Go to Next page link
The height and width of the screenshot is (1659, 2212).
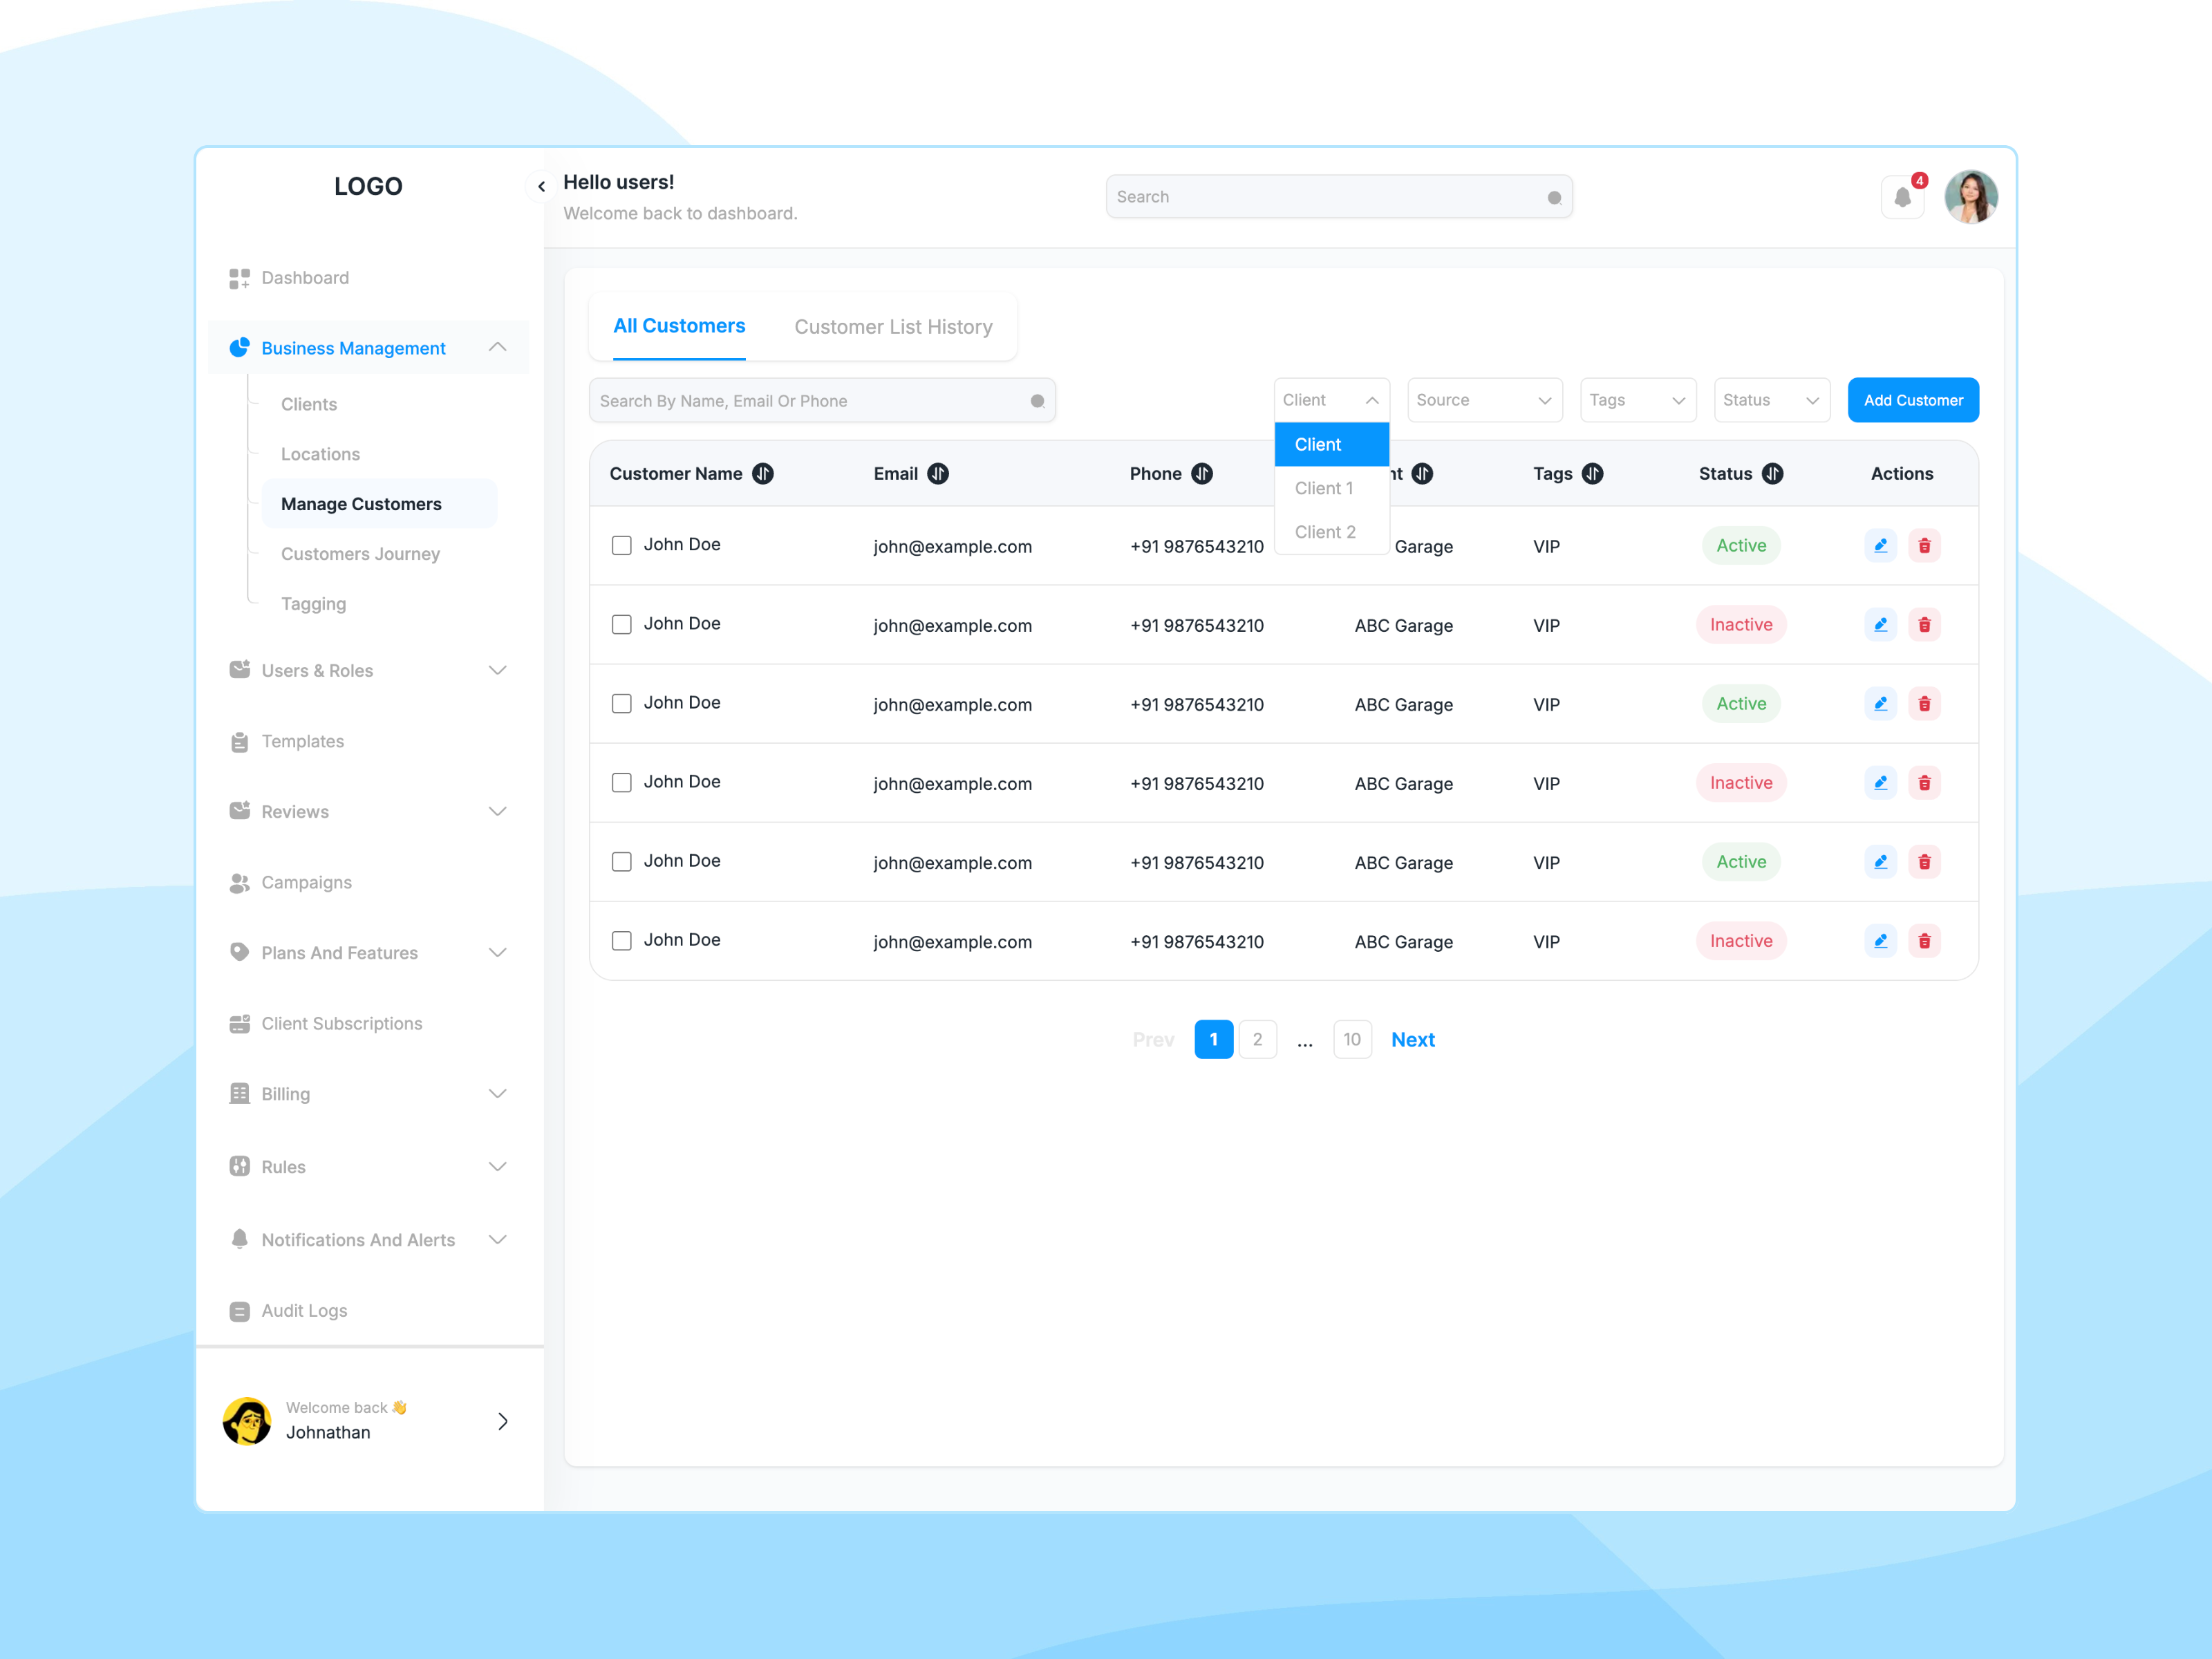(x=1412, y=1040)
